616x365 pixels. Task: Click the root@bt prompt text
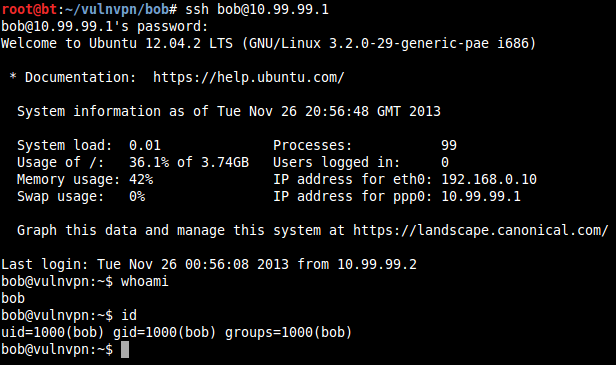(x=29, y=9)
